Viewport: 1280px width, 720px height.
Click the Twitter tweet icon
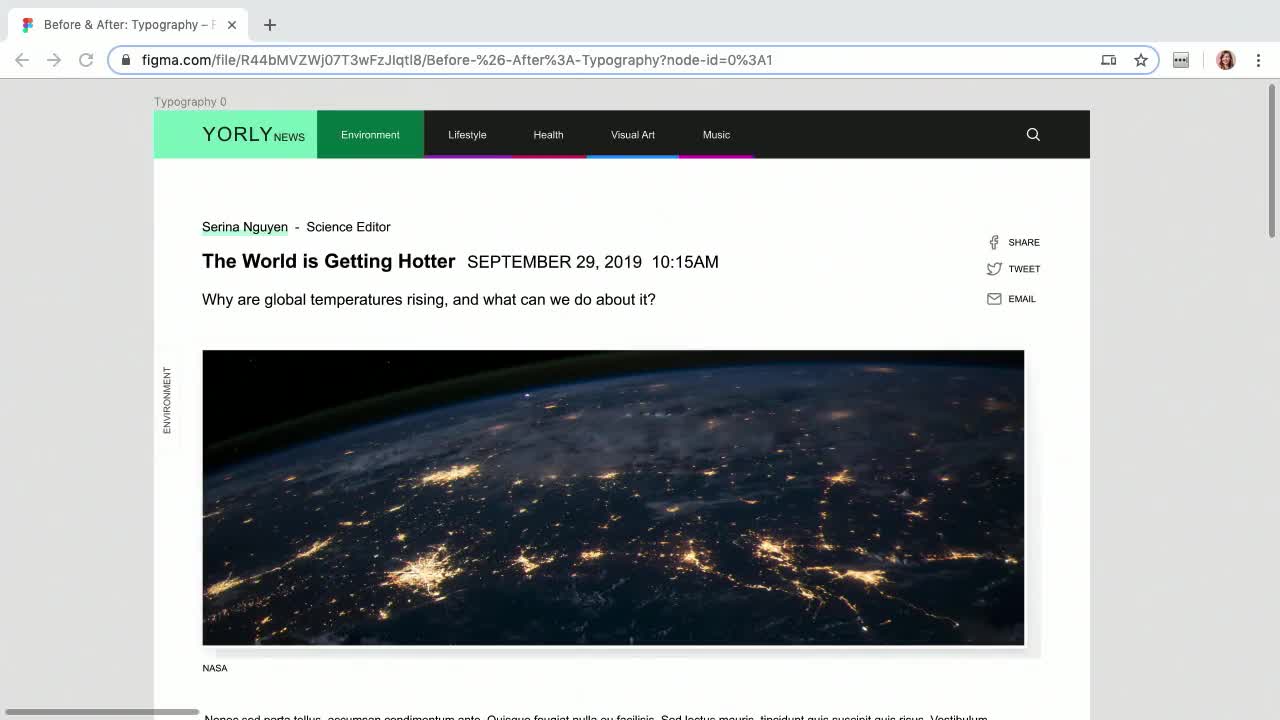tap(994, 269)
